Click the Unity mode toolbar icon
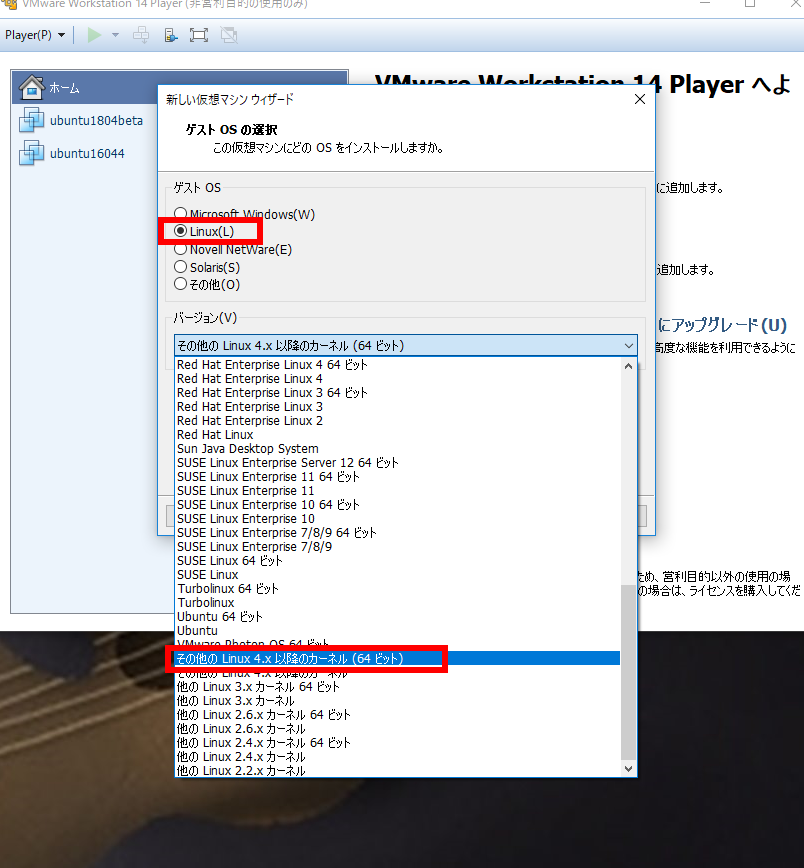Image resolution: width=804 pixels, height=868 pixels. pyautogui.click(x=229, y=35)
